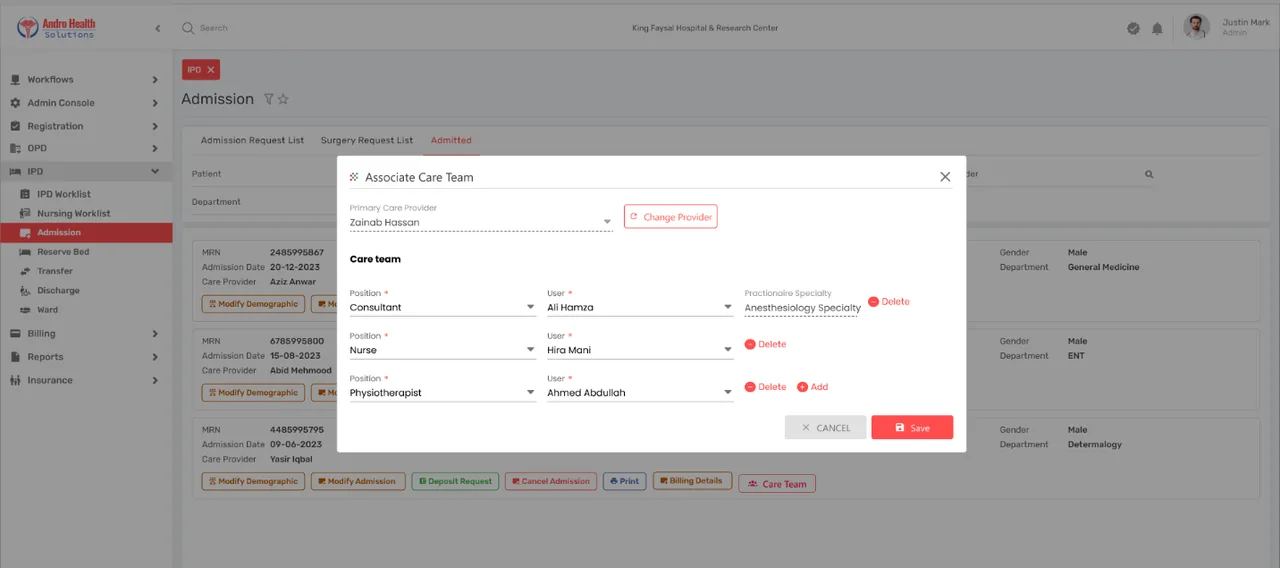Click the CANCEL button in dialog
This screenshot has height=568, width=1280.
point(825,427)
